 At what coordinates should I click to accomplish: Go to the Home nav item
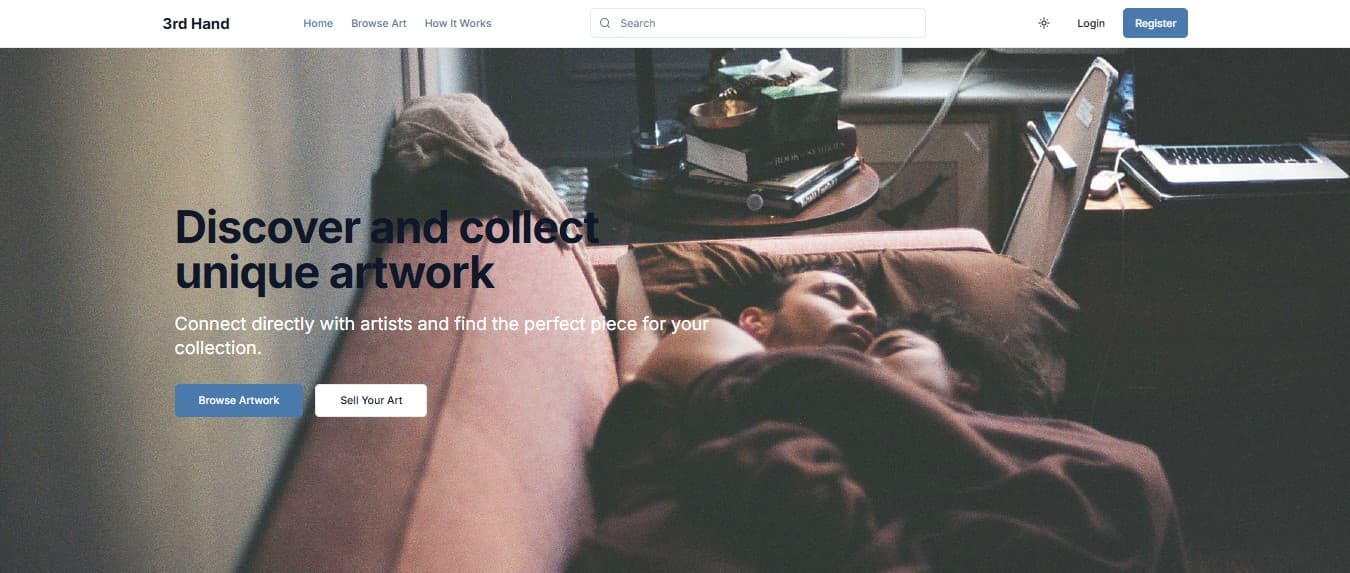[318, 23]
